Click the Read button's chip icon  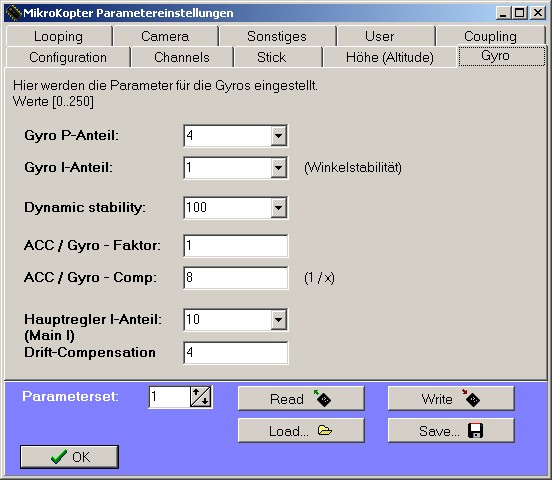[322, 398]
